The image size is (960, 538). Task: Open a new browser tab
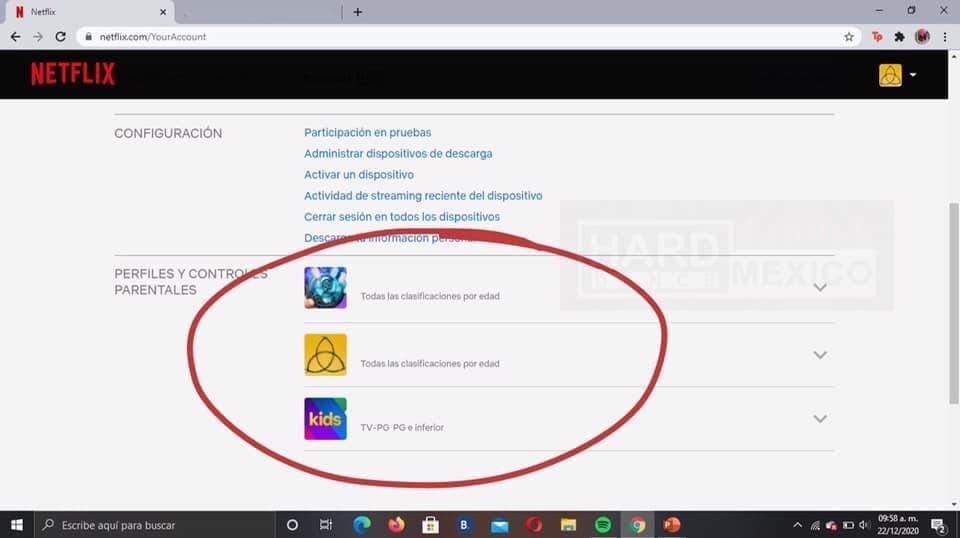(358, 12)
